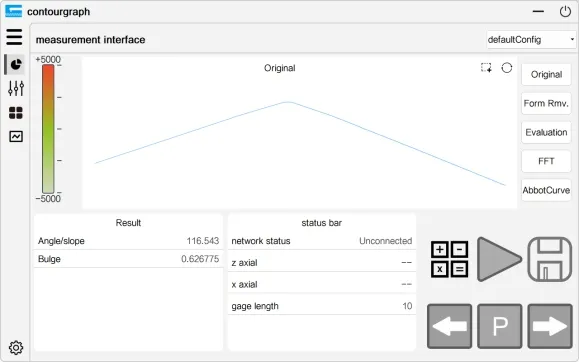Viewport: 579px width, 362px height.
Task: Activate the rectangle selection zoom tool
Action: point(486,68)
